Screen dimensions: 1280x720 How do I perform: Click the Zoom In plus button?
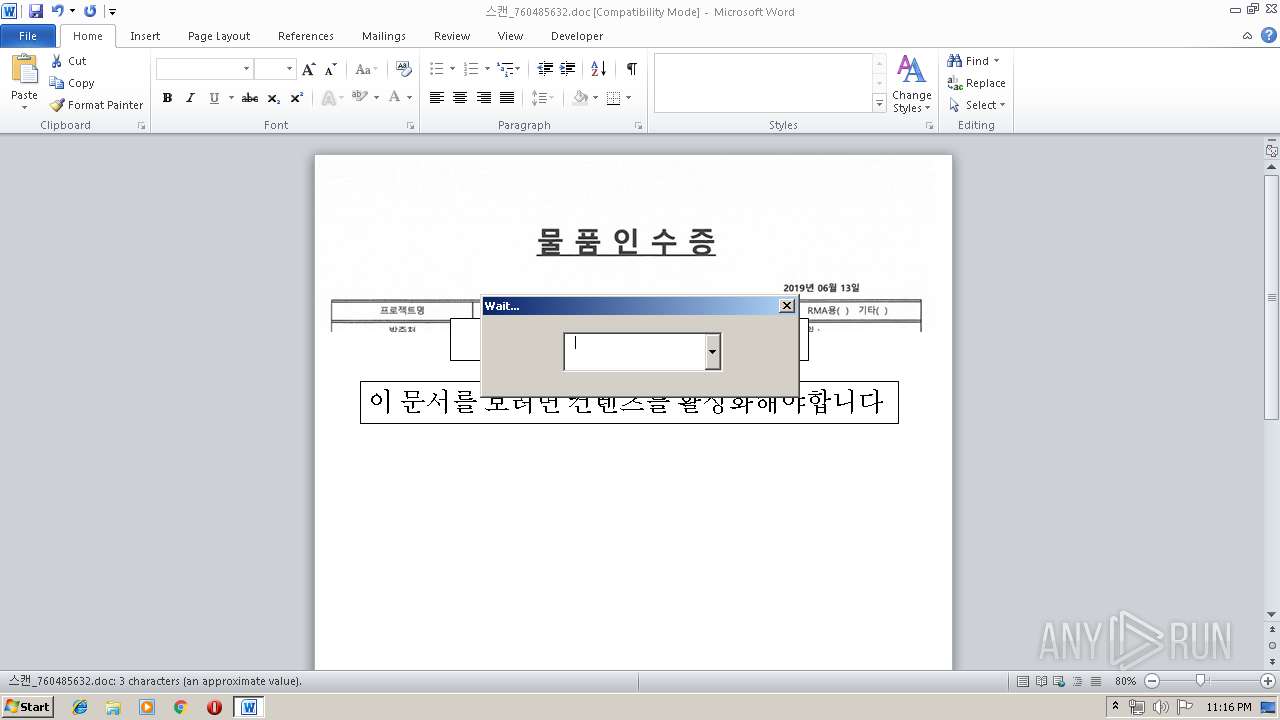(1267, 681)
